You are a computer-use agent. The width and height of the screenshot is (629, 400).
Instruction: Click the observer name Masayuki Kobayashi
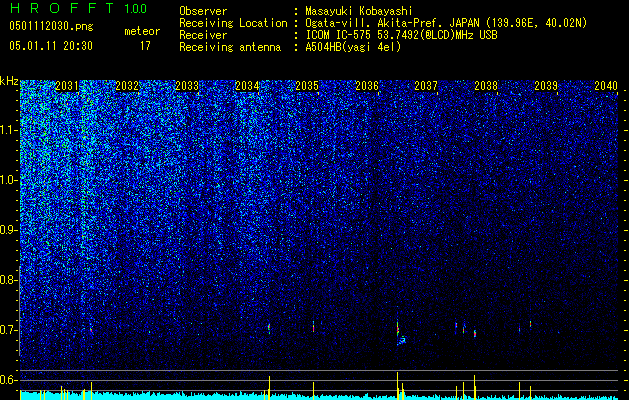click(359, 11)
